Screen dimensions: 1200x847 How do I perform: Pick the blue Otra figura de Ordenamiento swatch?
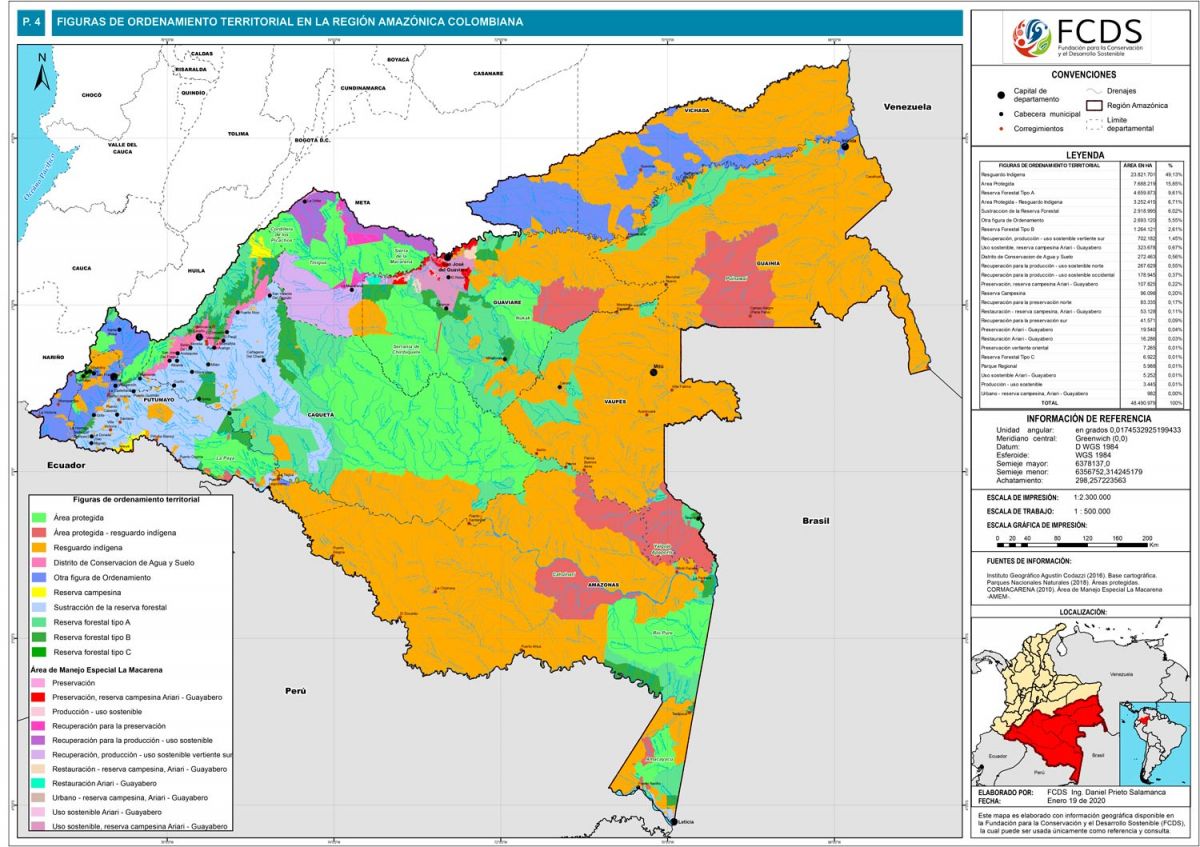pyautogui.click(x=39, y=577)
